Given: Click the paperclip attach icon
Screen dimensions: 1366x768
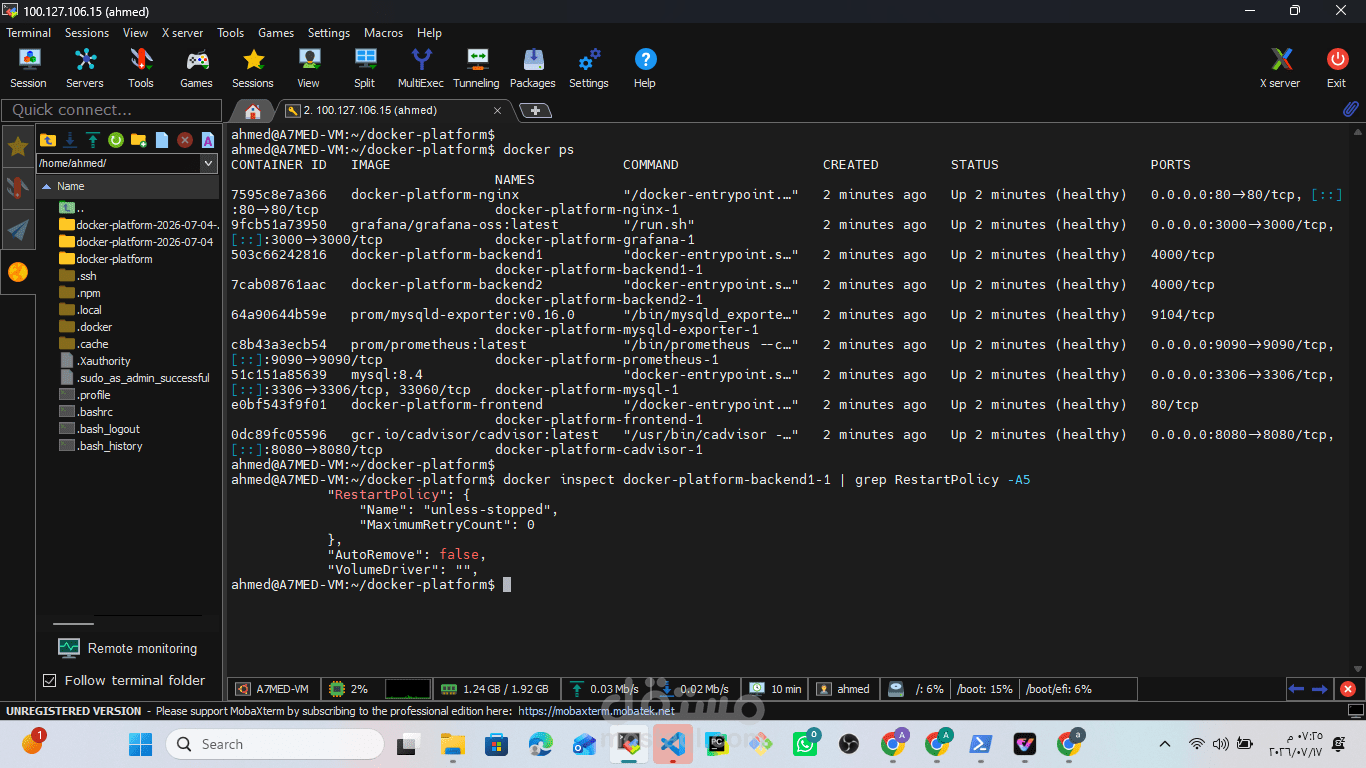Looking at the screenshot, I should point(1350,110).
